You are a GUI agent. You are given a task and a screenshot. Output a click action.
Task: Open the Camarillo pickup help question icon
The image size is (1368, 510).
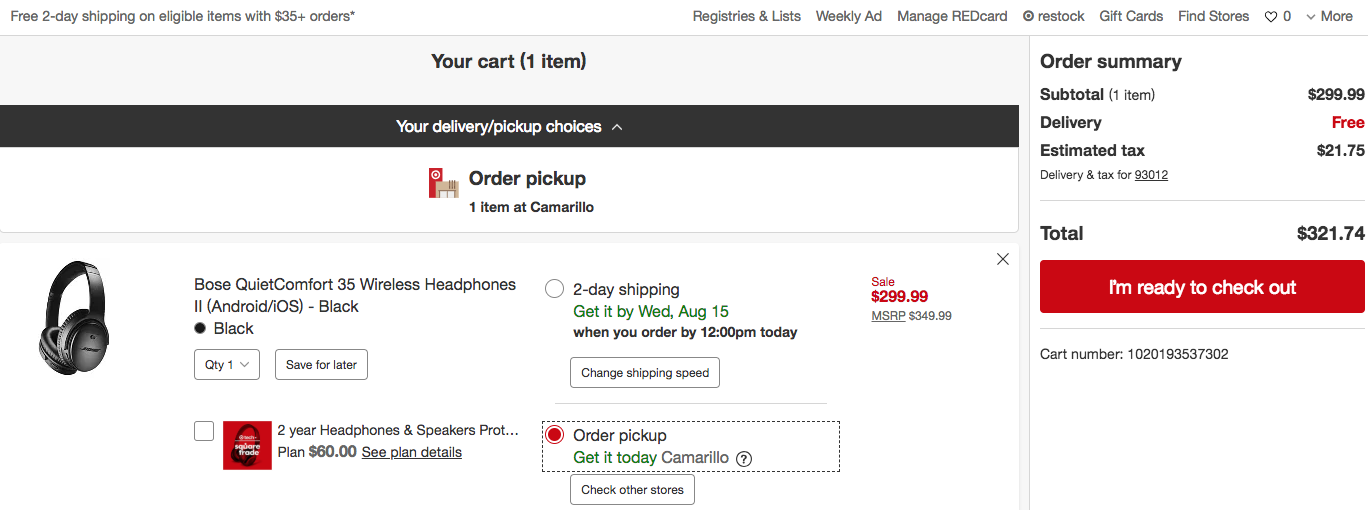coord(744,459)
